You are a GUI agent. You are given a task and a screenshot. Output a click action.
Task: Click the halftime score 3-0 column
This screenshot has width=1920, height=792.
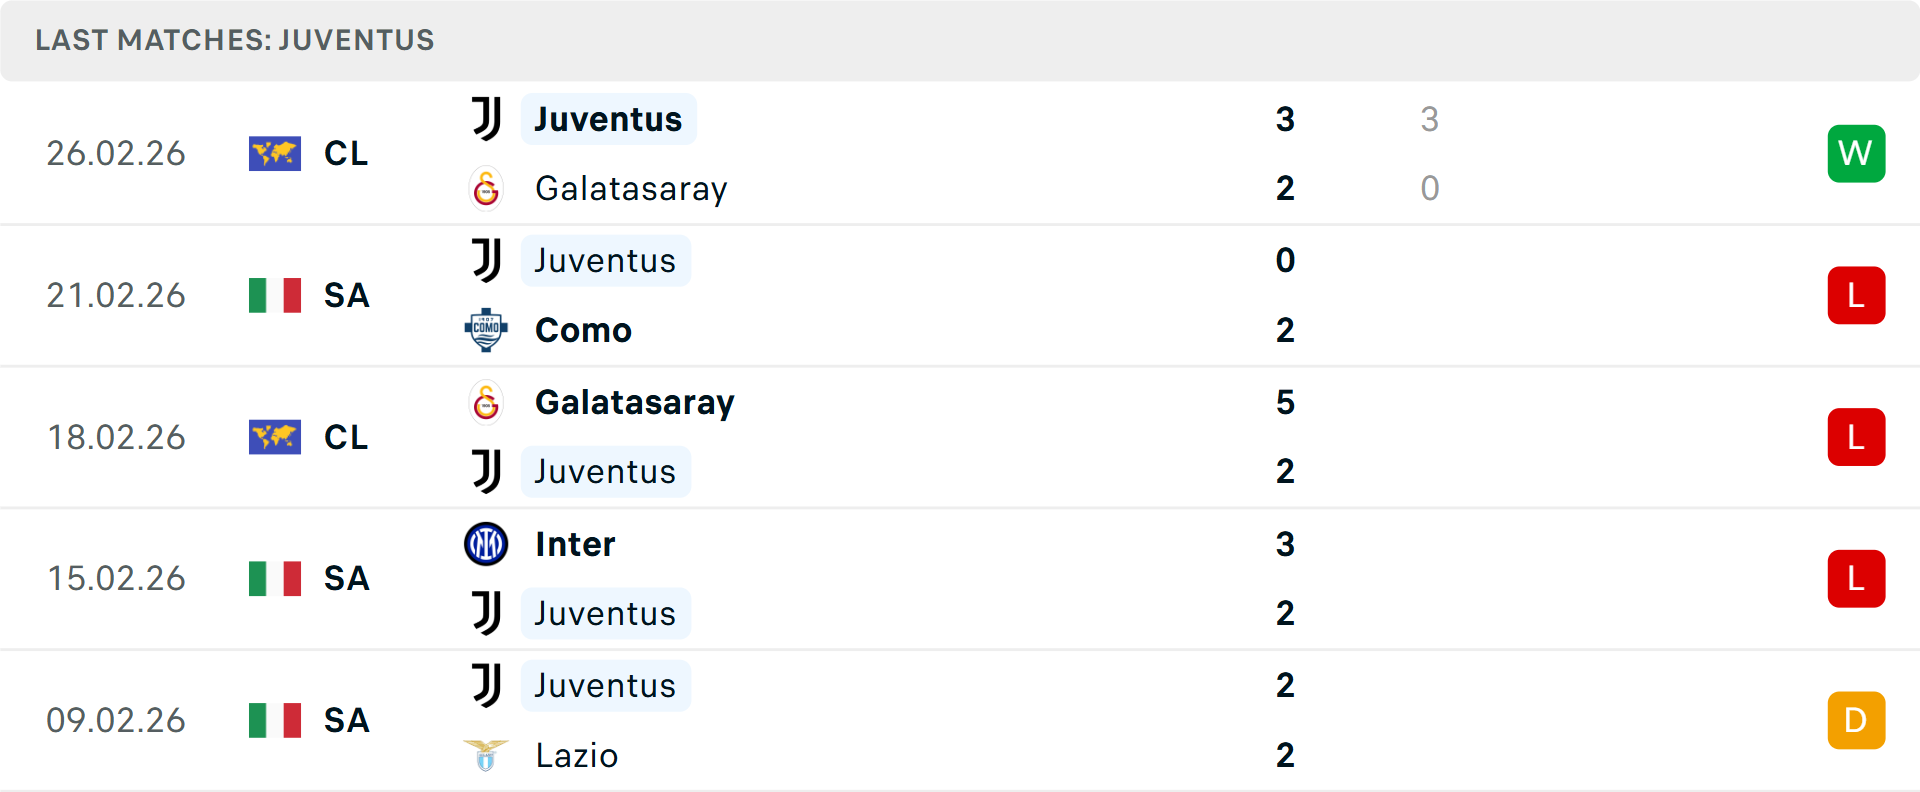click(1430, 153)
